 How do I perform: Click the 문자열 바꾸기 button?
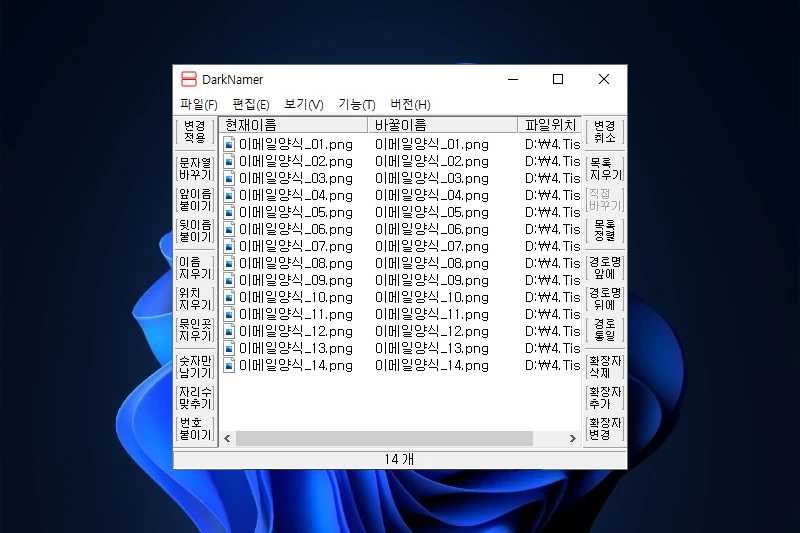click(x=195, y=168)
